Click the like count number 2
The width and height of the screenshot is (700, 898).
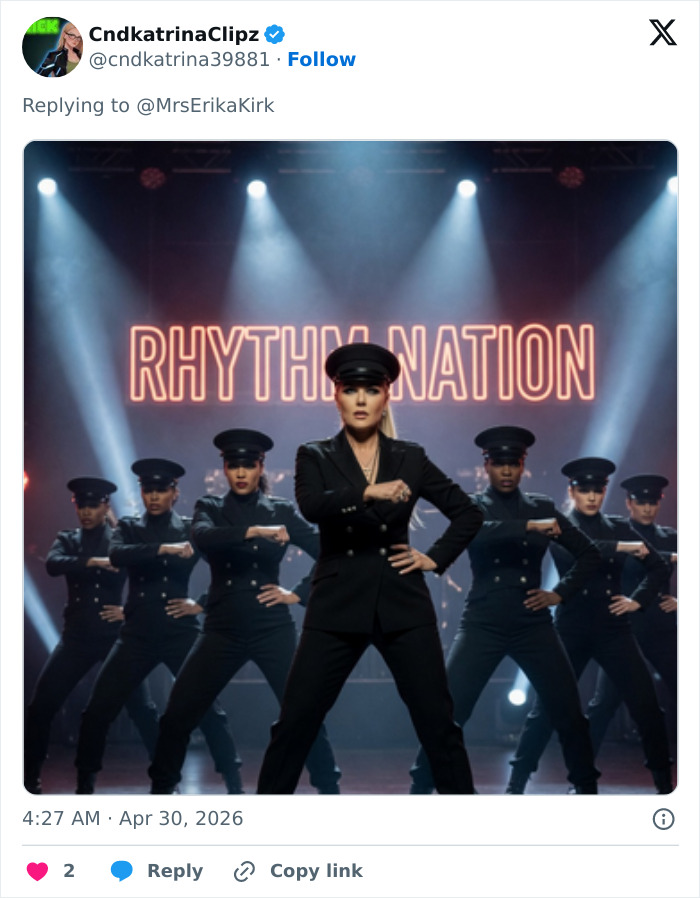click(x=69, y=871)
